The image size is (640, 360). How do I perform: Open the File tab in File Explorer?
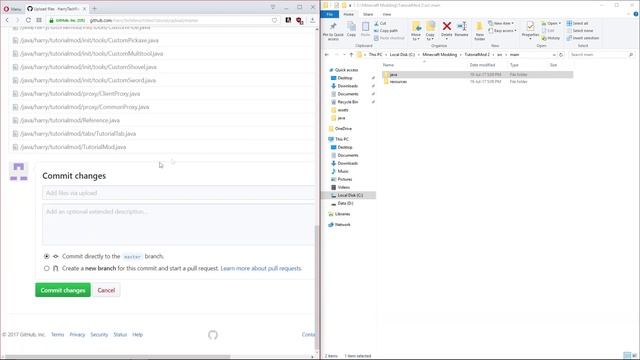329,14
